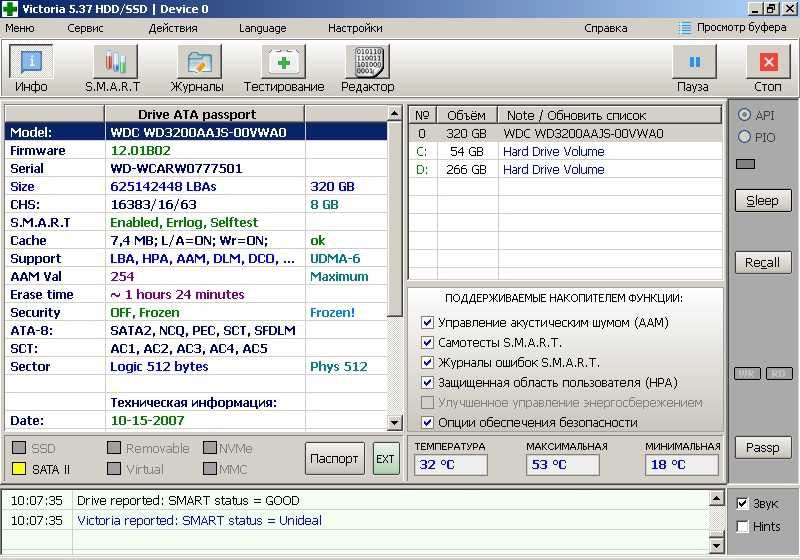Select C: 54 GB volume row
The width and height of the screenshot is (800, 560).
point(565,151)
